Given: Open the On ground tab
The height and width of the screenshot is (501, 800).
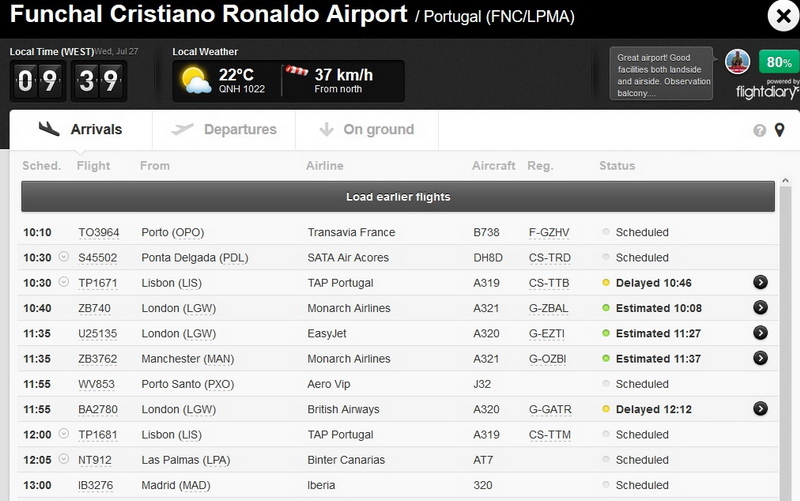Looking at the screenshot, I should pos(366,130).
